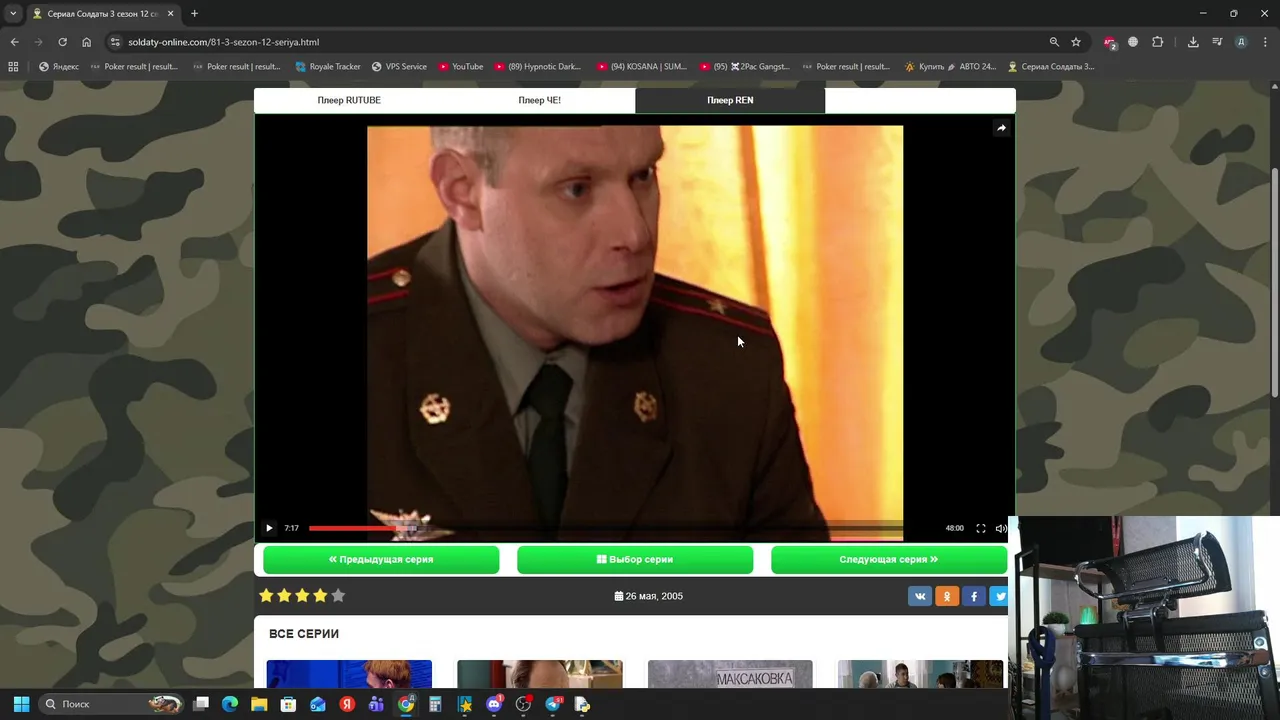Open Discord from the taskbar
This screenshot has height=720, width=1280.
[x=494, y=704]
